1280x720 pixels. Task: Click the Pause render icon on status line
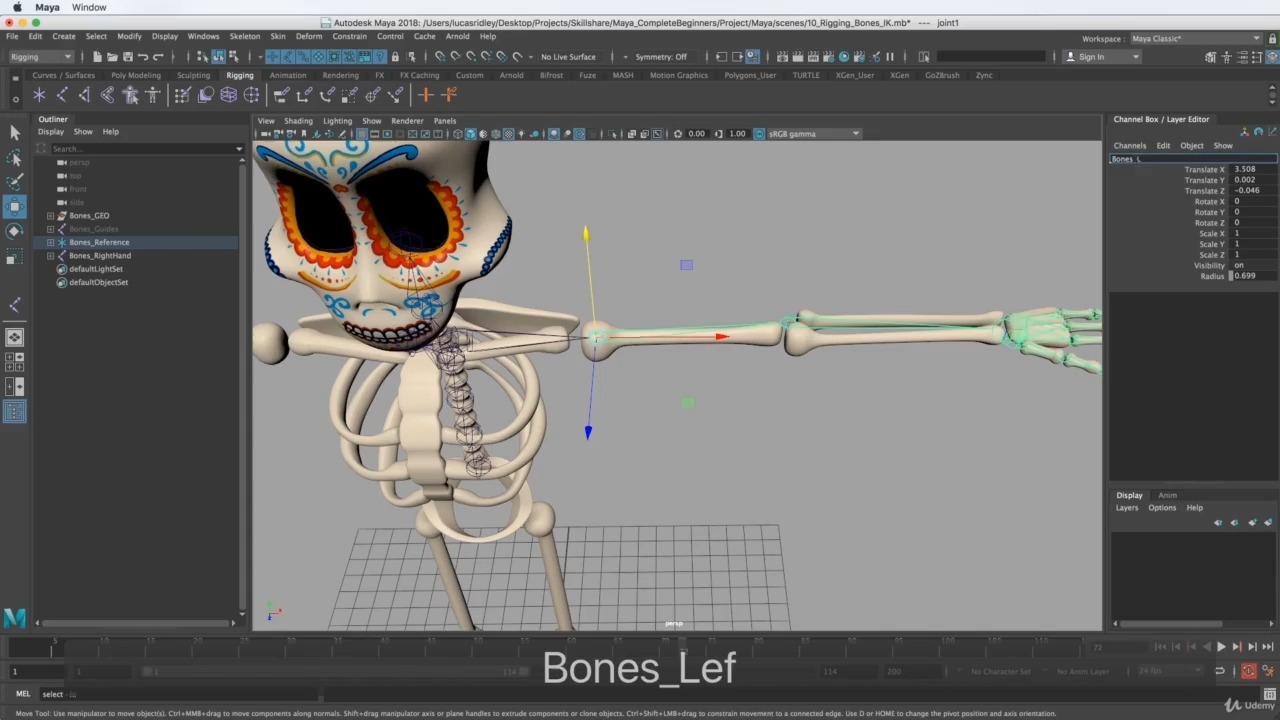coord(890,57)
